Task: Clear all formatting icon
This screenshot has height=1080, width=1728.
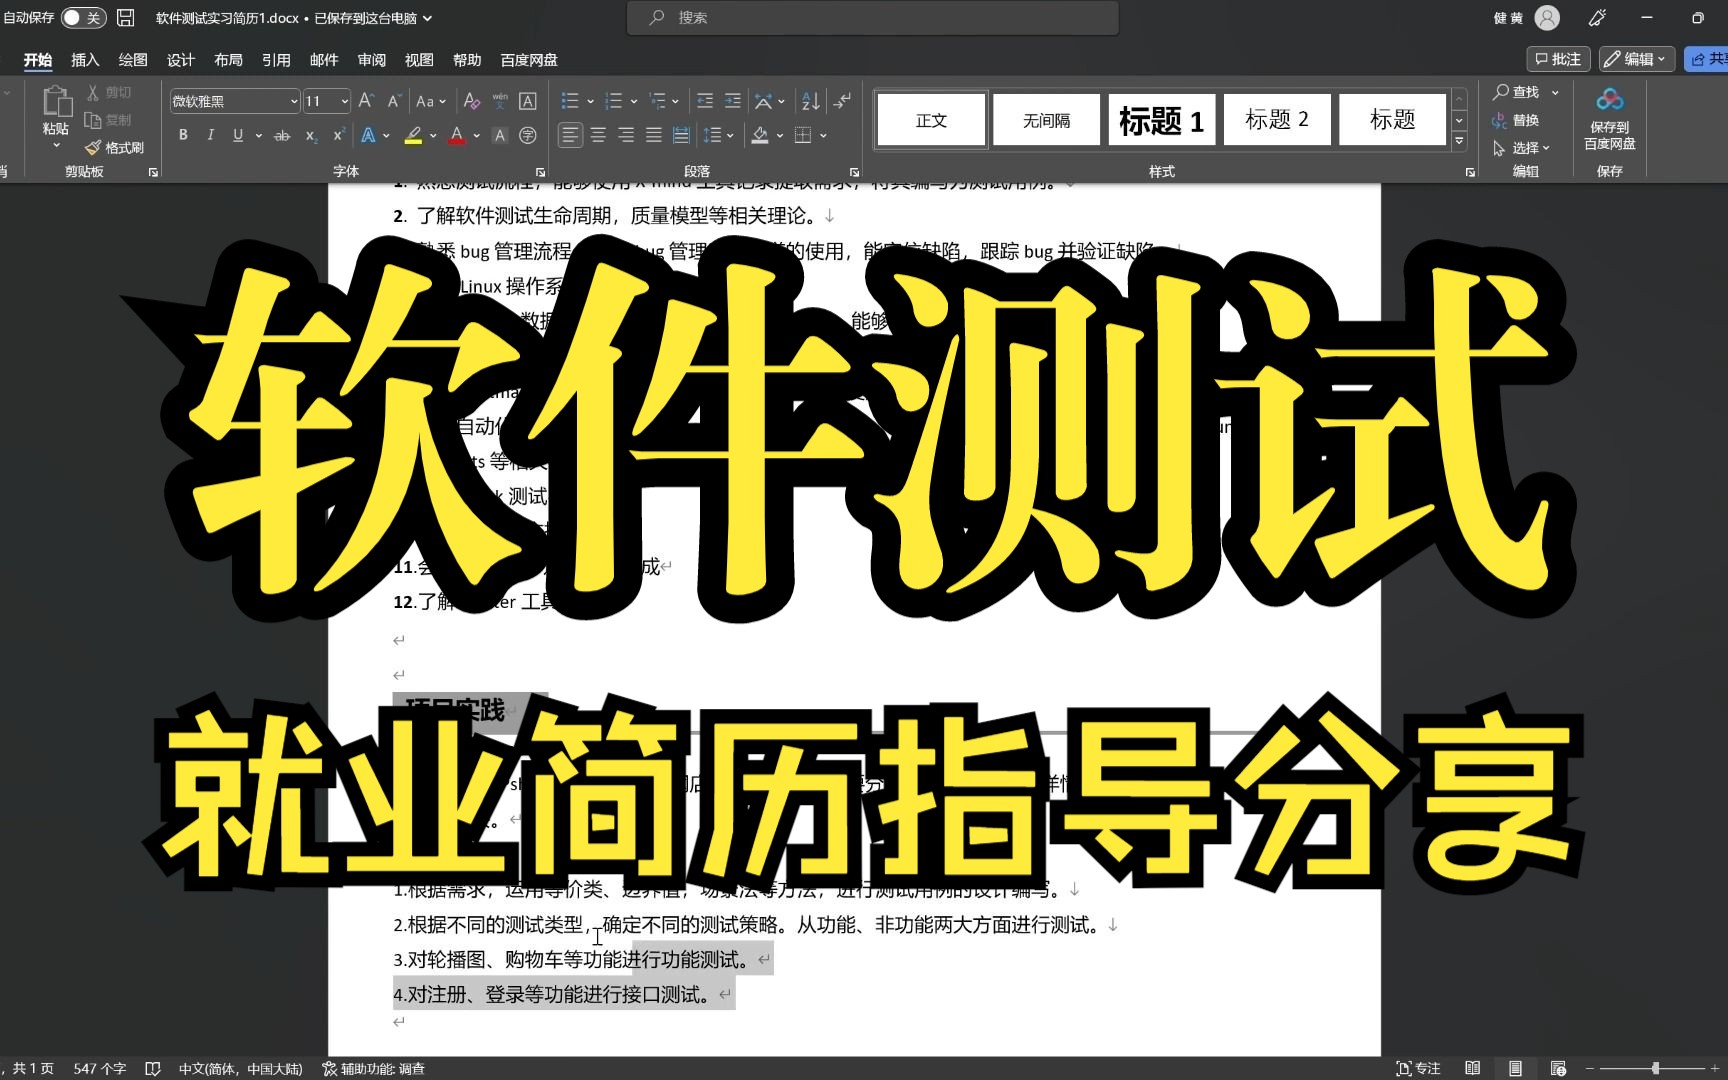Action: 472,101
